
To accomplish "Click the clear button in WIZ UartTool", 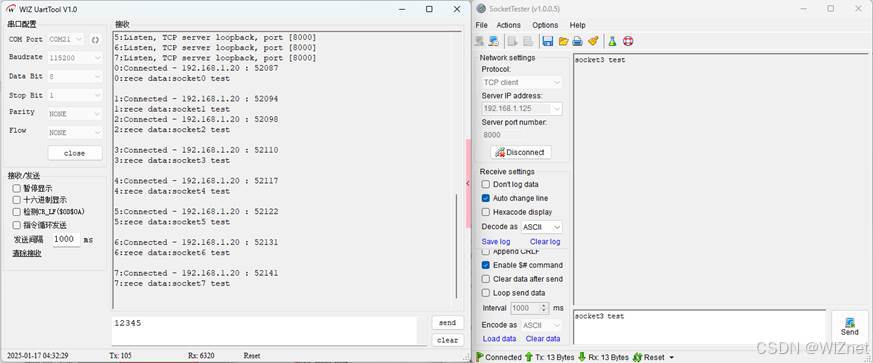I will pyautogui.click(x=447, y=340).
